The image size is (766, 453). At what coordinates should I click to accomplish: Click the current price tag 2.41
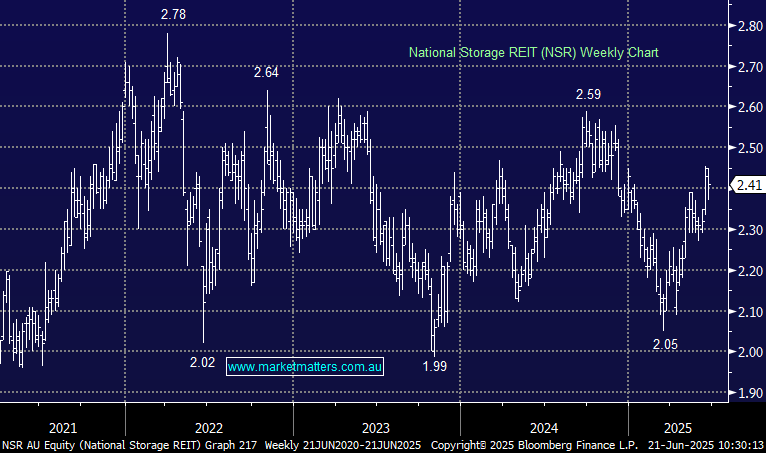[748, 185]
